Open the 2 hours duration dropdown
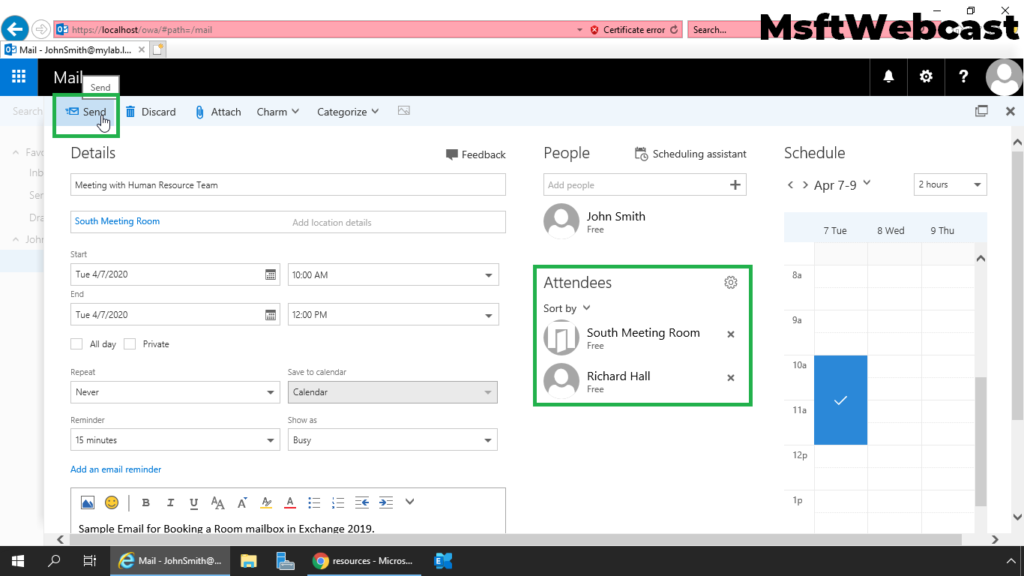 950,185
